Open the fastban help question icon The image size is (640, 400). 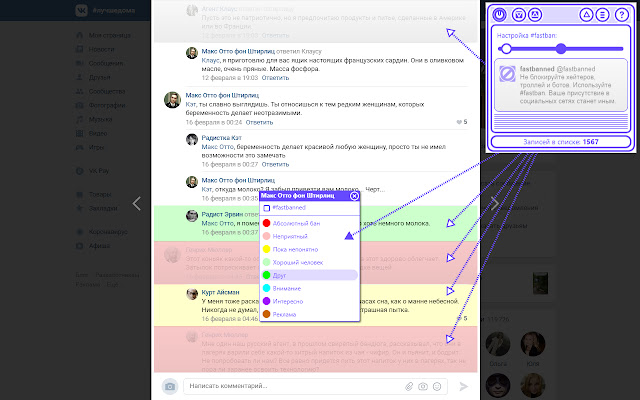(622, 14)
